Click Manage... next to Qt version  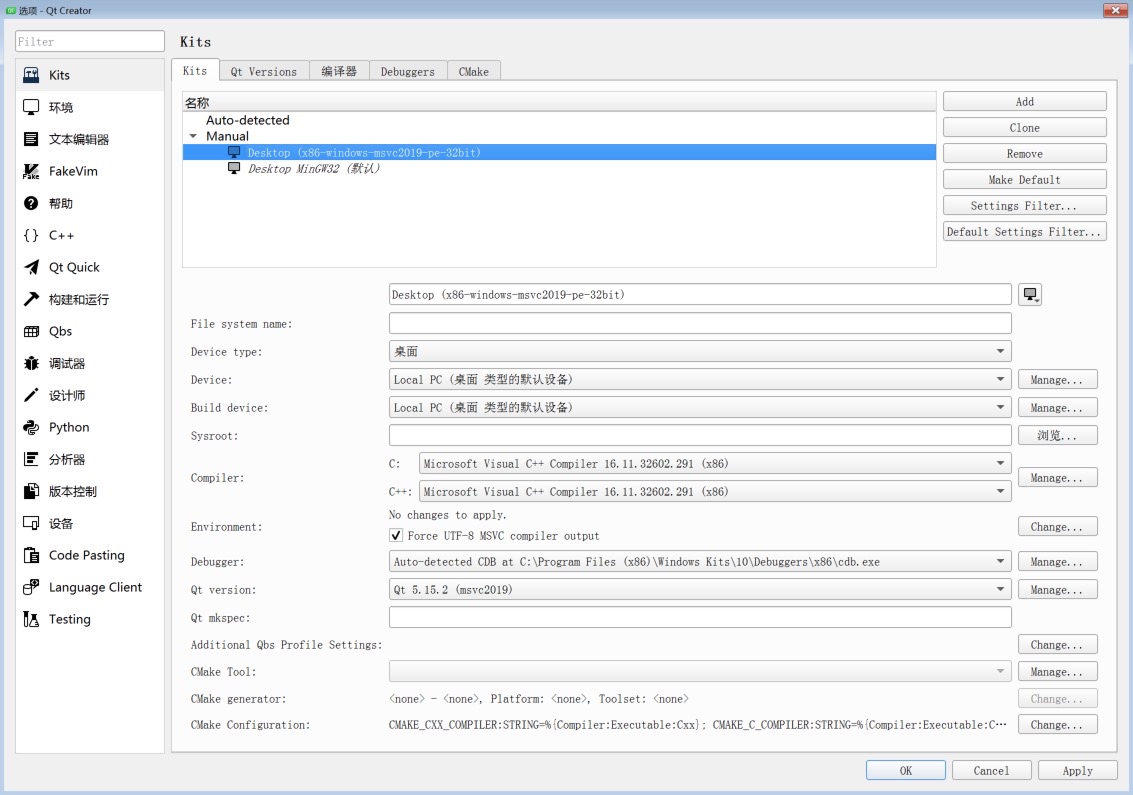pyautogui.click(x=1058, y=590)
